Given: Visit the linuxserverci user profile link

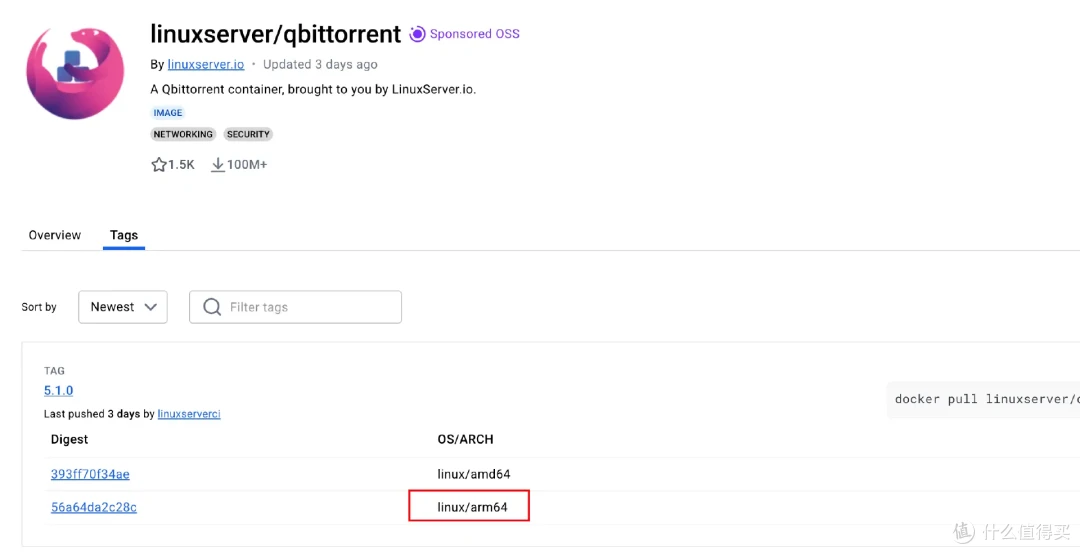Looking at the screenshot, I should coord(189,413).
